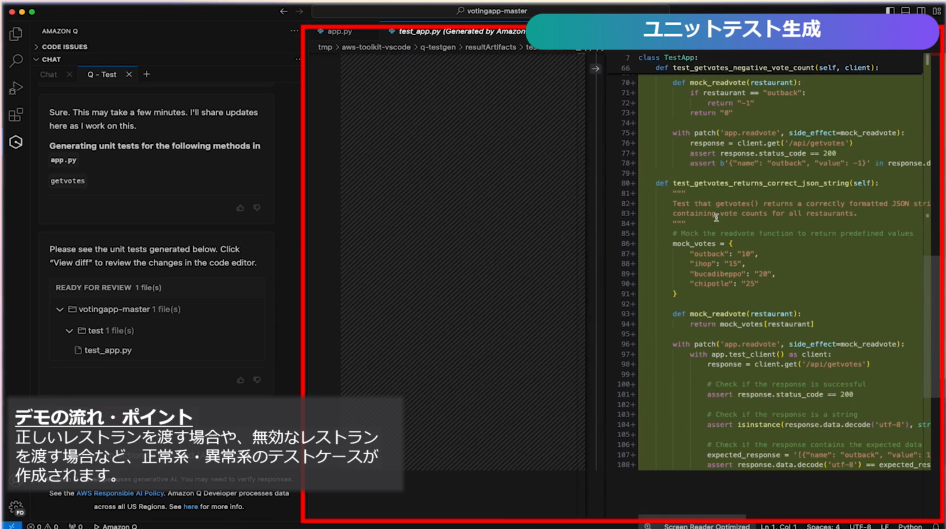Close the Q - Test tab

[129, 74]
